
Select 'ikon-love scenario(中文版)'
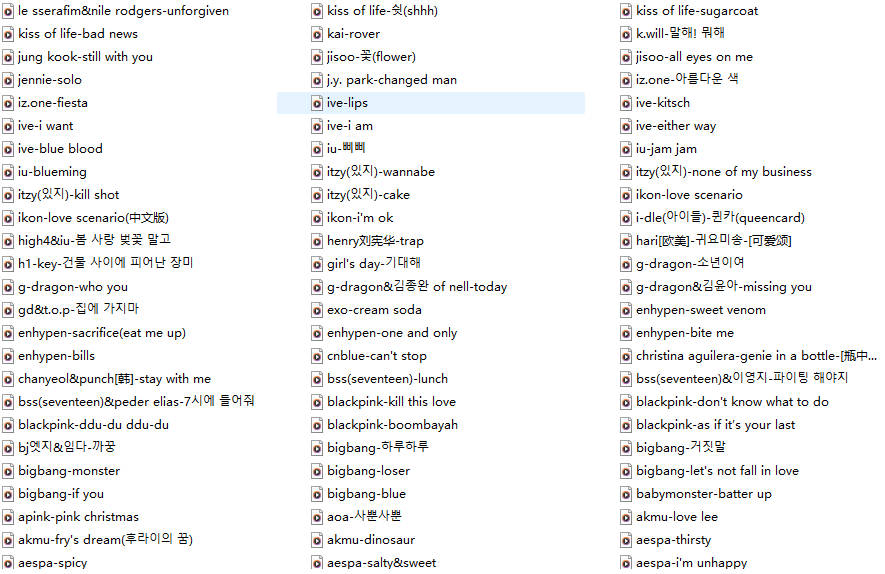pos(93,218)
